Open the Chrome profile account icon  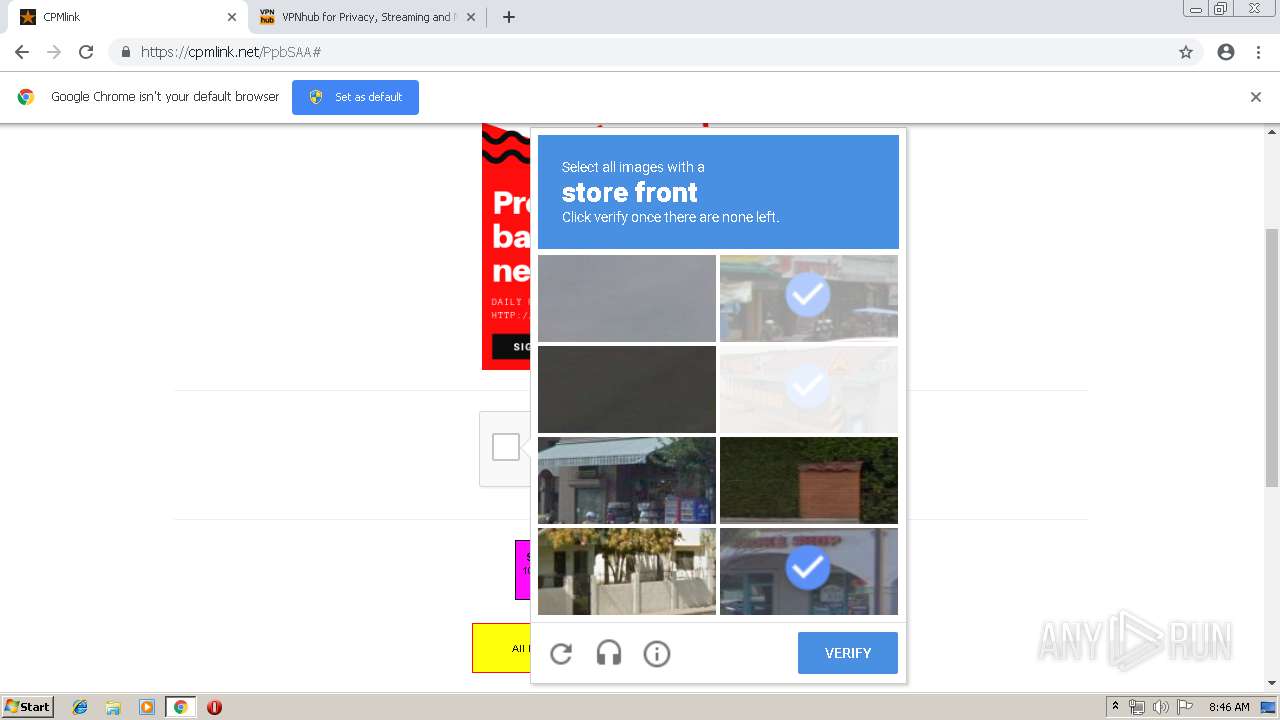1226,52
